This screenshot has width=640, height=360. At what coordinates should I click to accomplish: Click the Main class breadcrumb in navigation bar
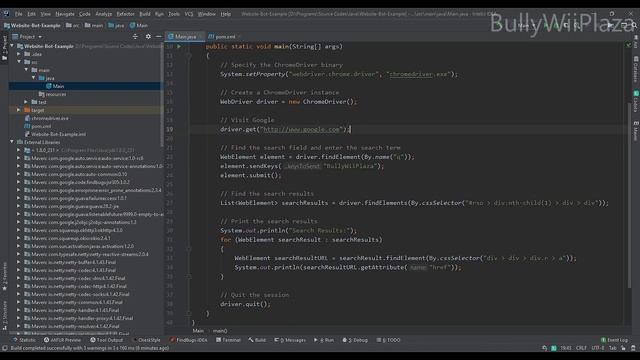[x=139, y=25]
